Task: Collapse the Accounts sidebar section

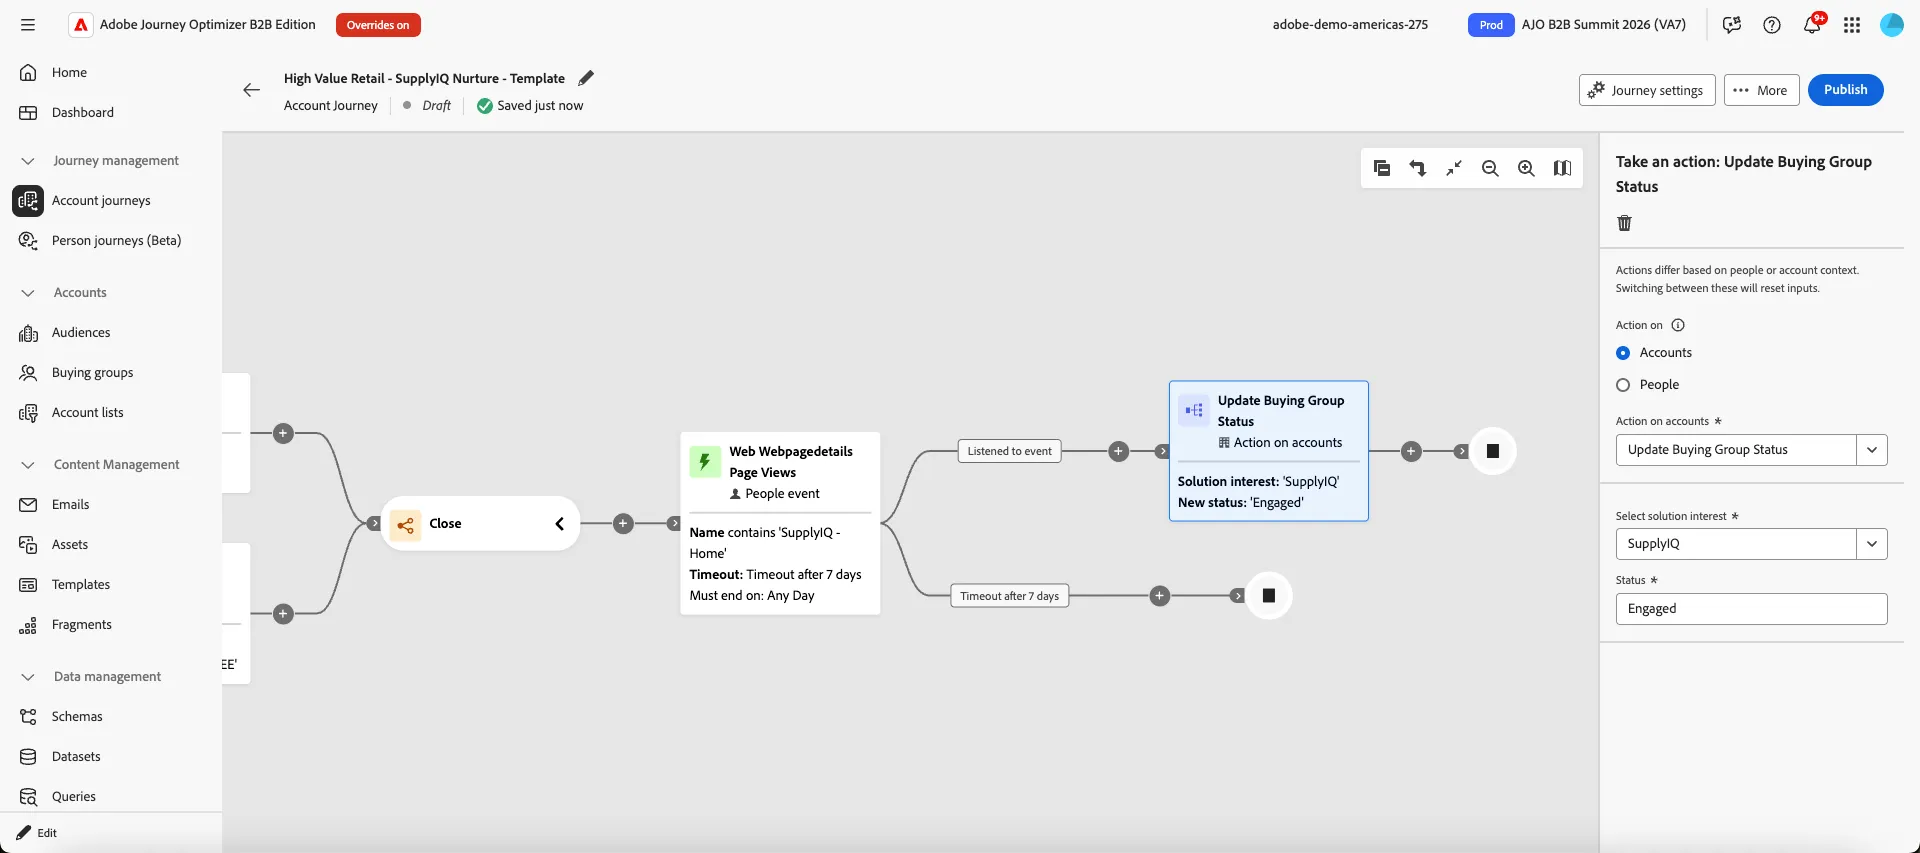Action: [x=28, y=293]
